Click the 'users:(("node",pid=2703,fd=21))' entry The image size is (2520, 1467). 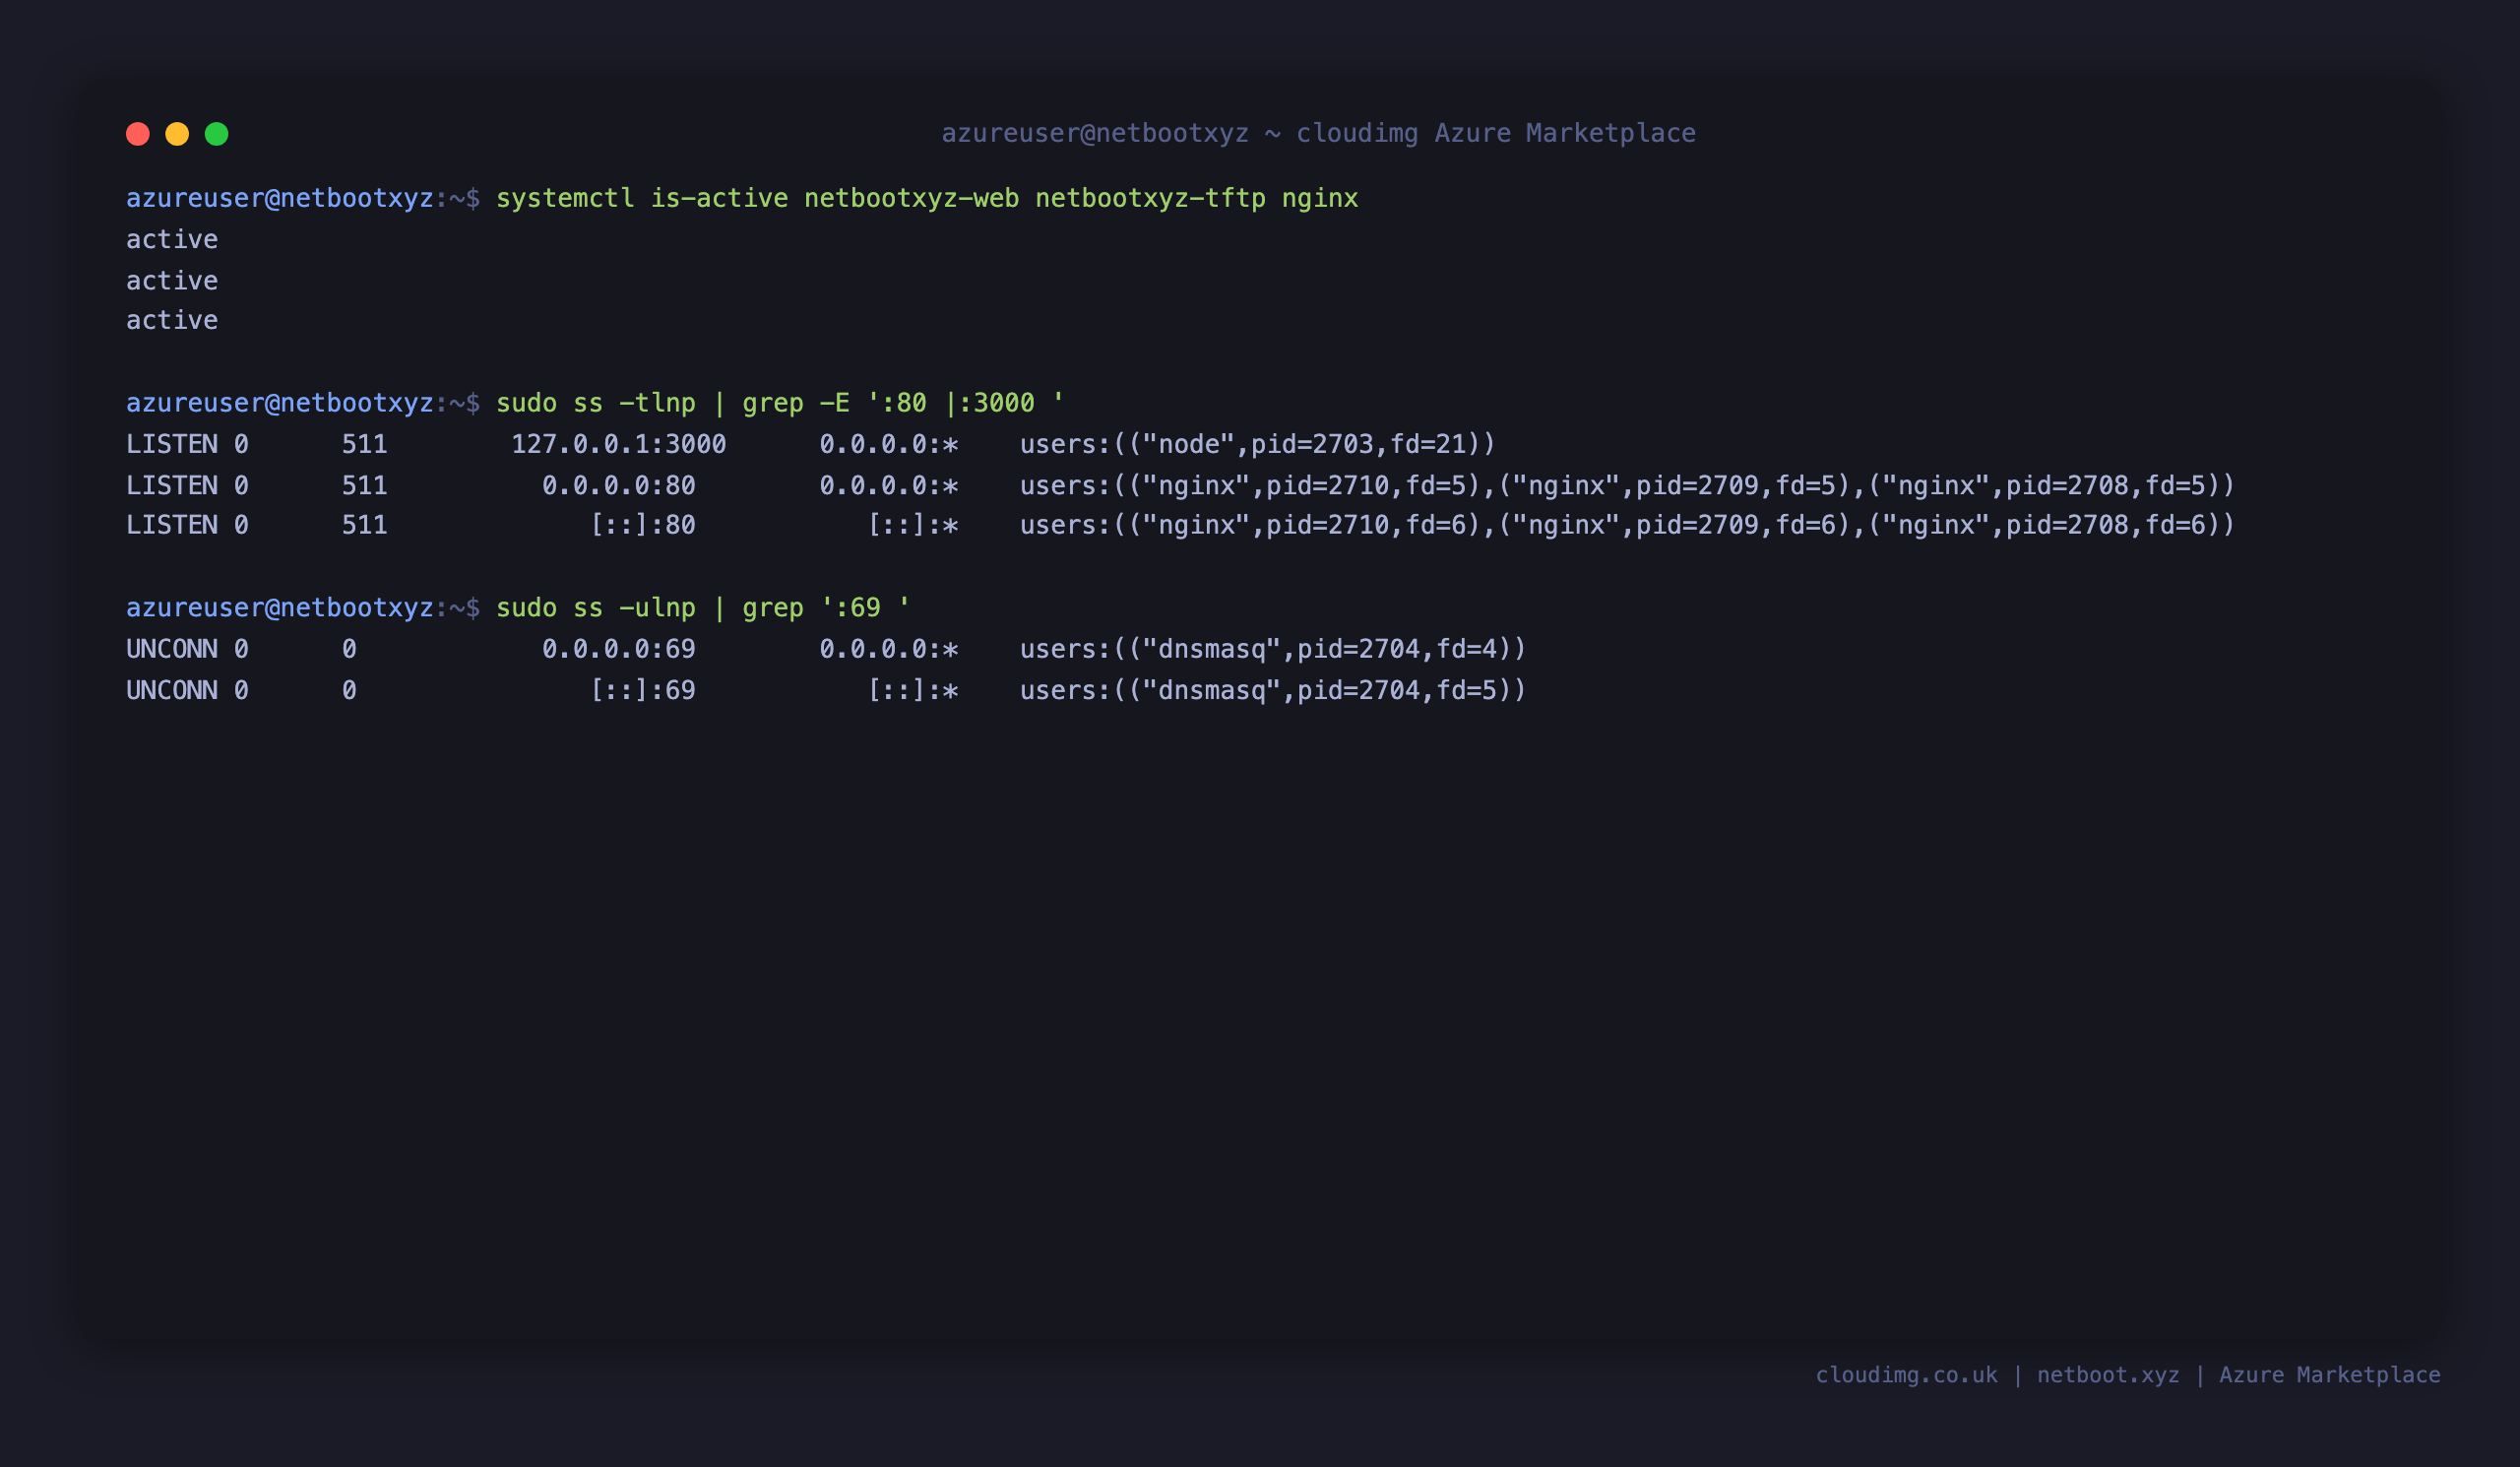pos(1257,444)
